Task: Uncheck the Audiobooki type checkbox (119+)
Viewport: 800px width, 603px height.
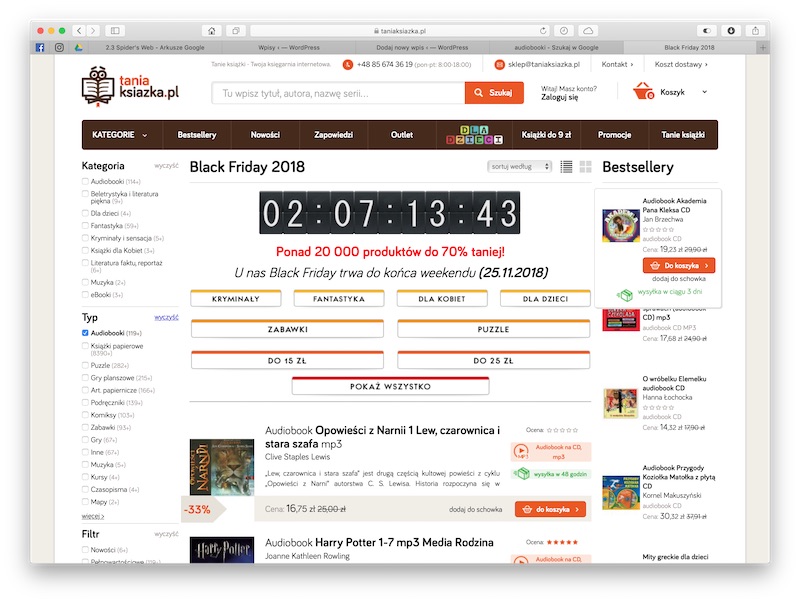Action: pos(85,333)
